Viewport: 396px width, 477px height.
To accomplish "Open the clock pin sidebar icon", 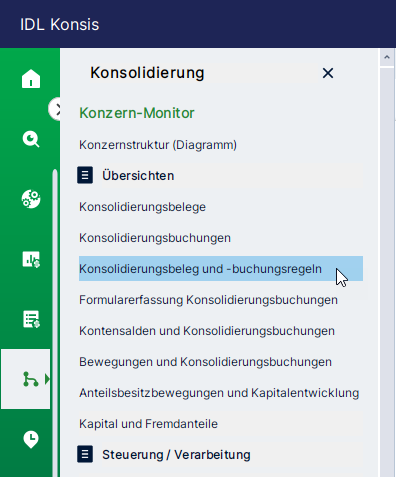I will pos(31,439).
